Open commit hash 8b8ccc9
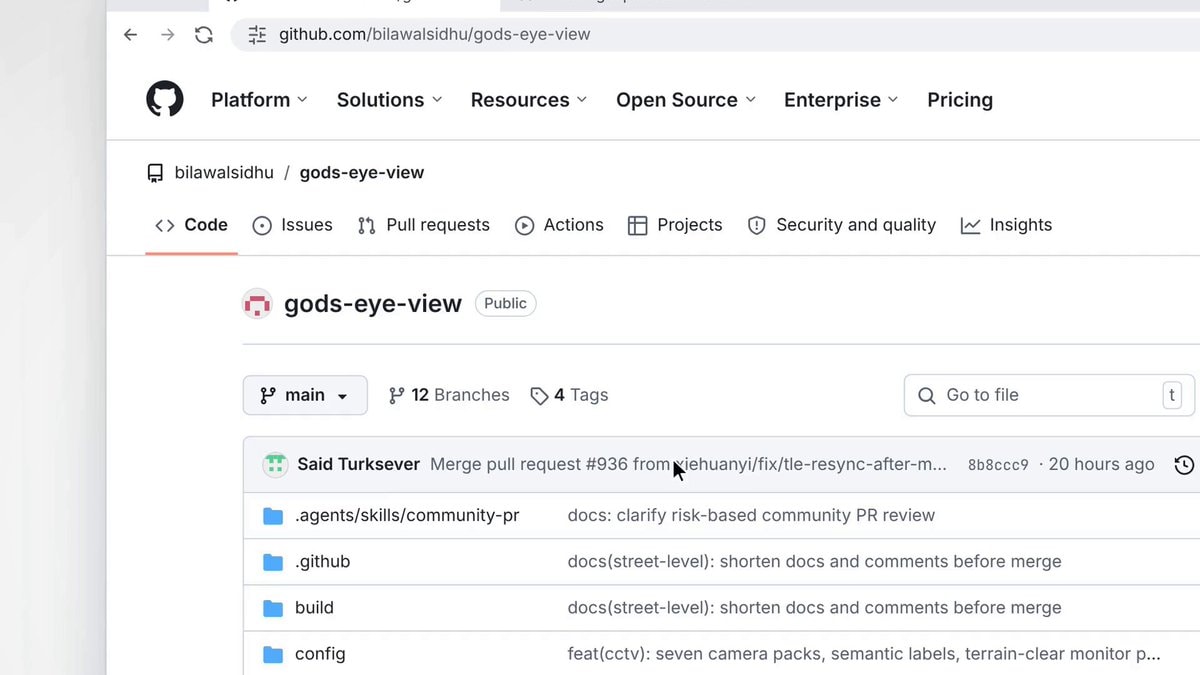The height and width of the screenshot is (675, 1200). click(998, 465)
